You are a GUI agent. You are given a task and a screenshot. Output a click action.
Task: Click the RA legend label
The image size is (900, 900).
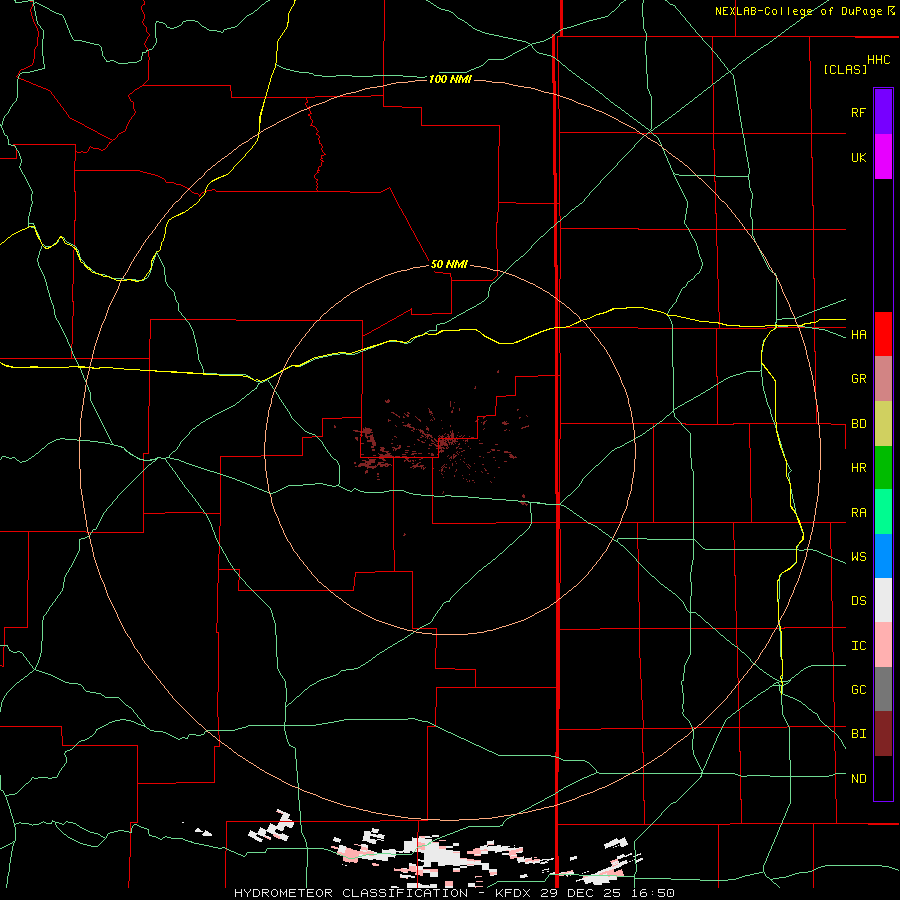(x=858, y=513)
